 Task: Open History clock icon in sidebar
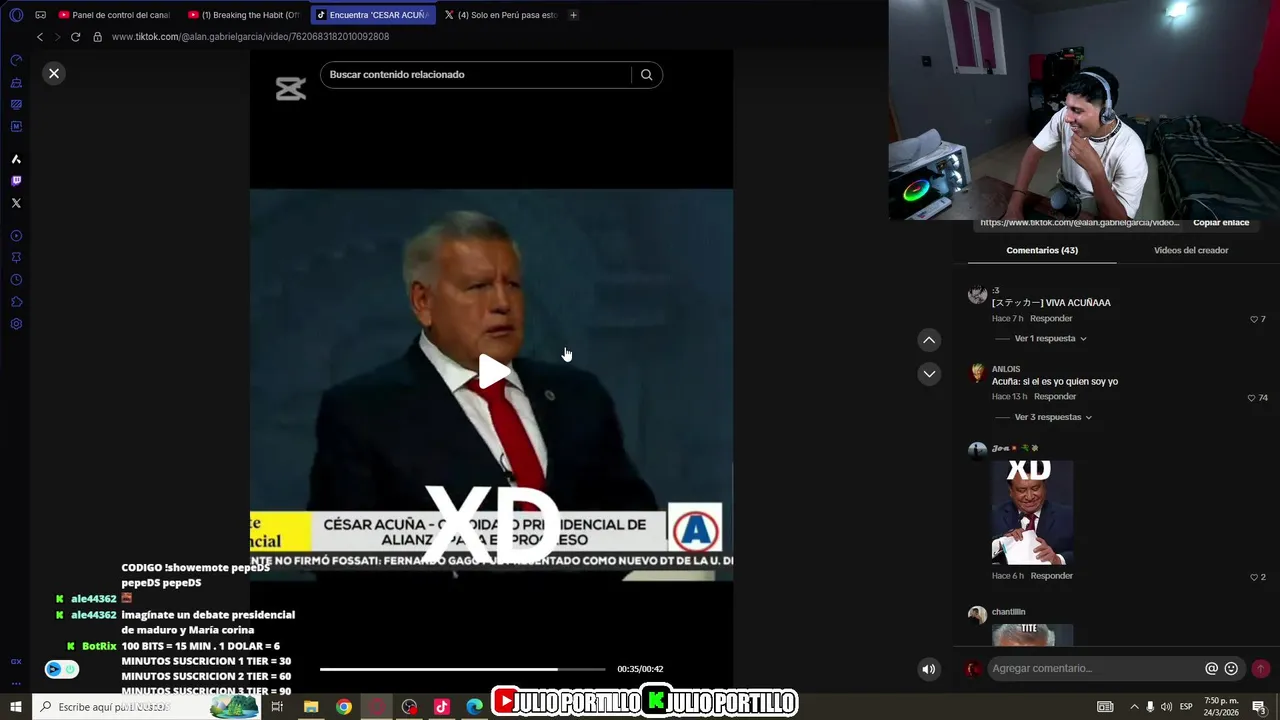point(16,280)
